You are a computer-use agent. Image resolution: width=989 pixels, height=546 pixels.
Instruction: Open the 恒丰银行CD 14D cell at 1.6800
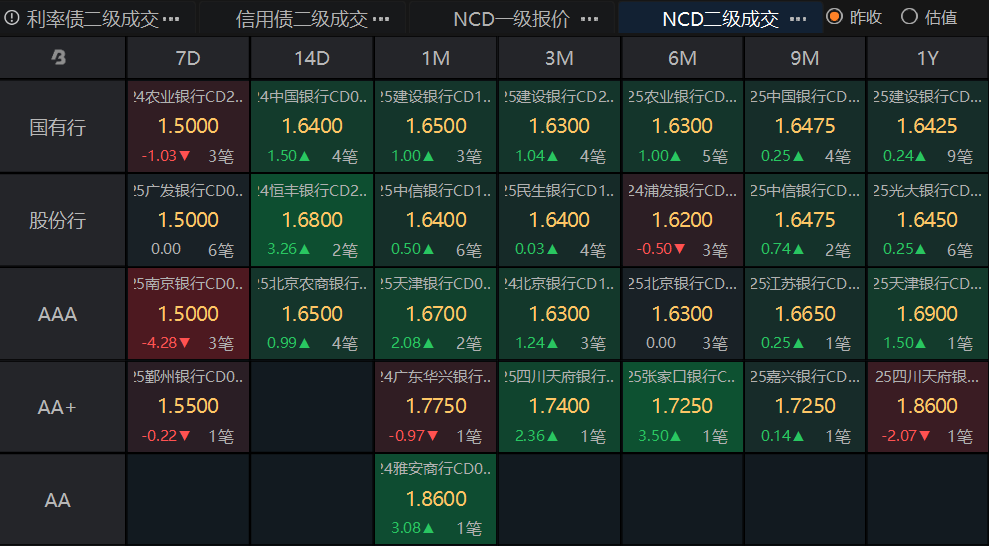click(312, 220)
